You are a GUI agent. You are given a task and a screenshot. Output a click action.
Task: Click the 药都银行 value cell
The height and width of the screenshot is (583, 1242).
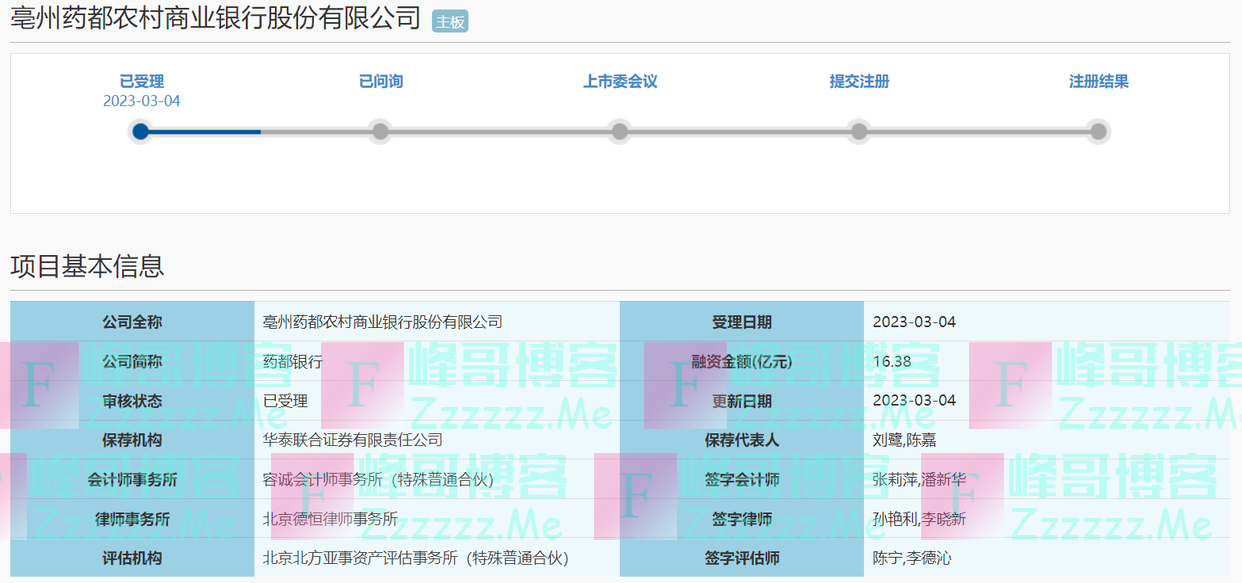click(437, 361)
